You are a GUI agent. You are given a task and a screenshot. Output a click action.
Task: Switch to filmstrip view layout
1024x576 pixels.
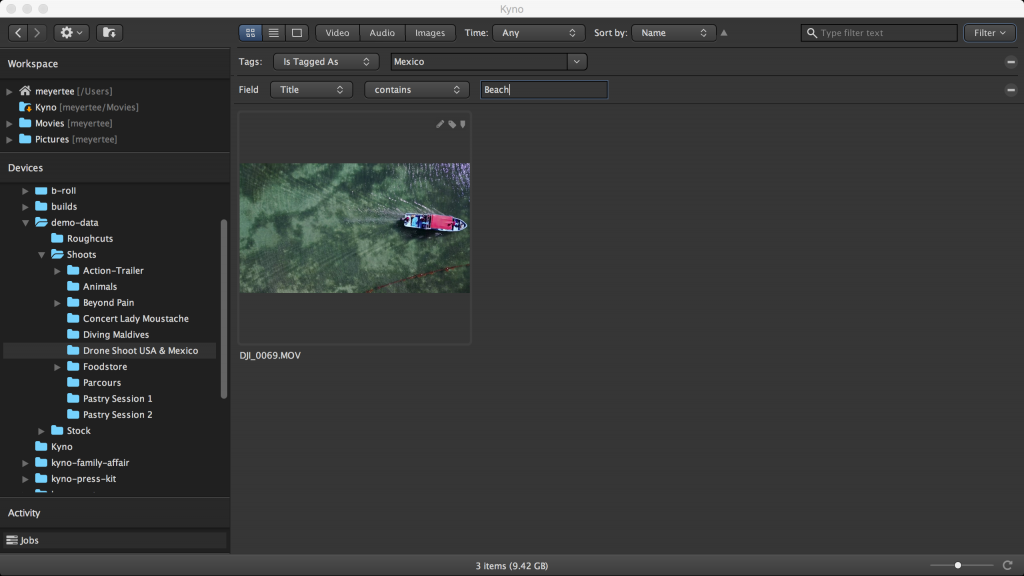click(296, 32)
